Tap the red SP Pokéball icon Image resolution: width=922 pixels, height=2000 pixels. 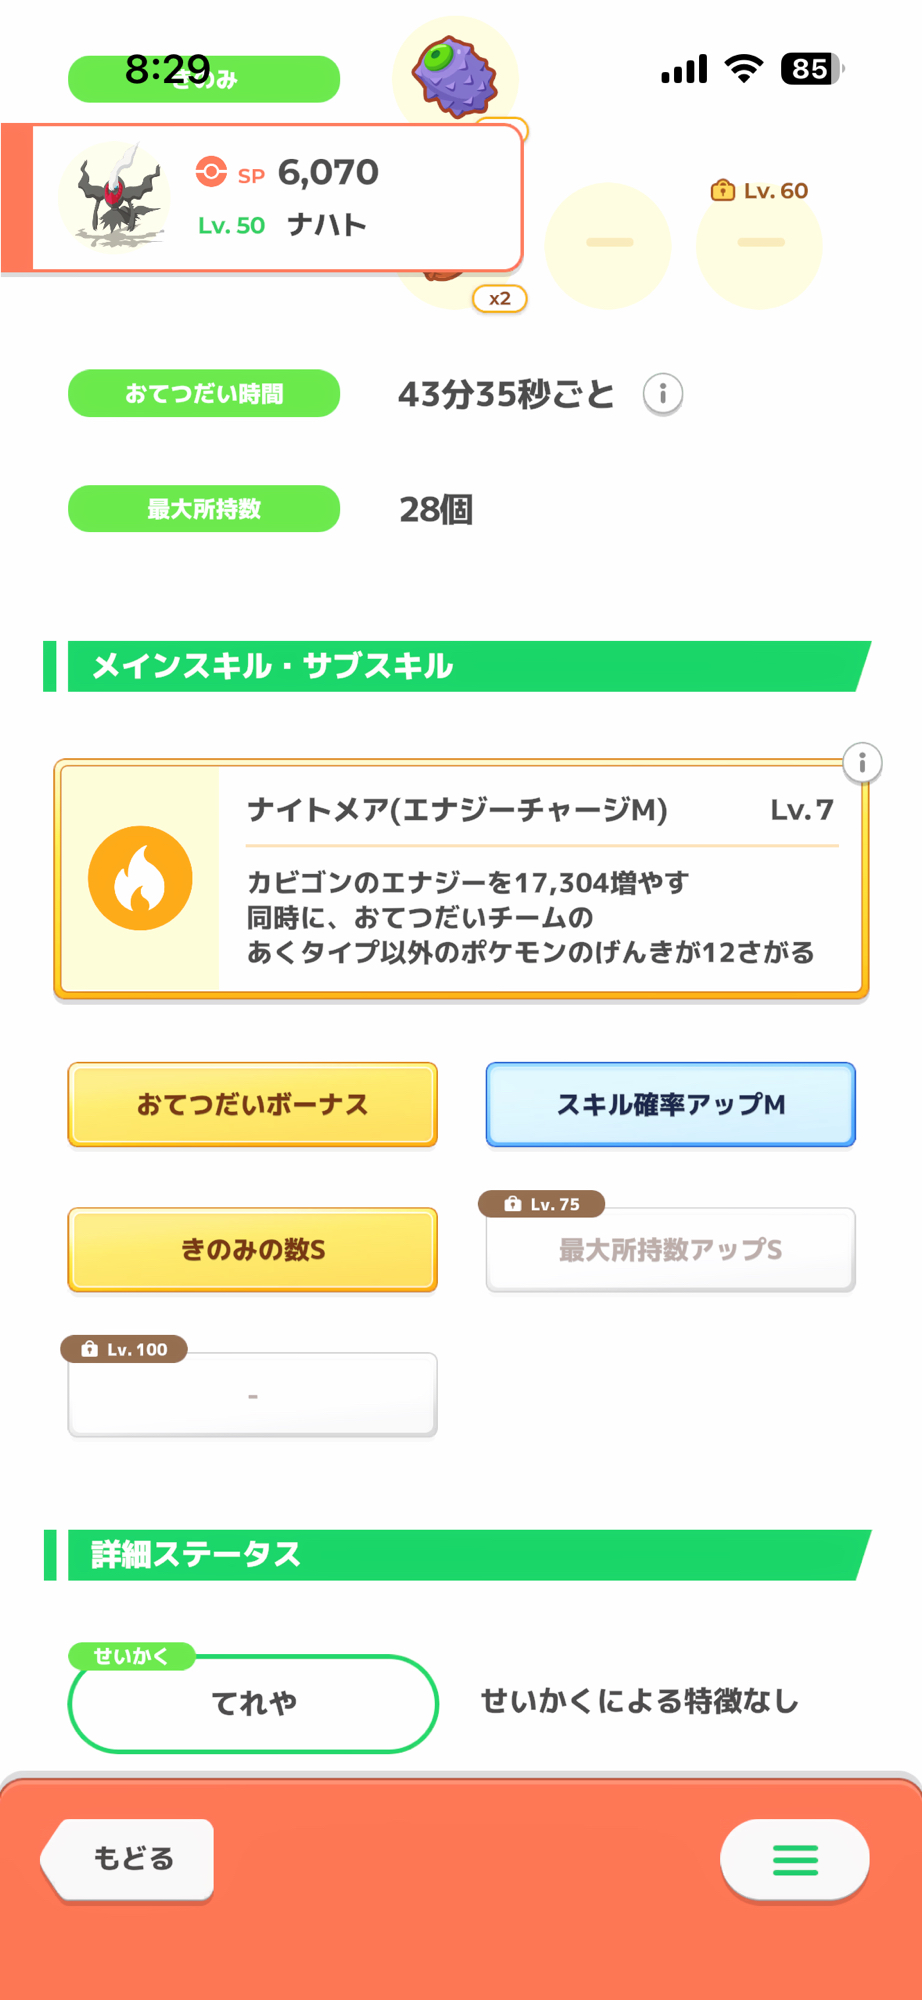coord(211,172)
